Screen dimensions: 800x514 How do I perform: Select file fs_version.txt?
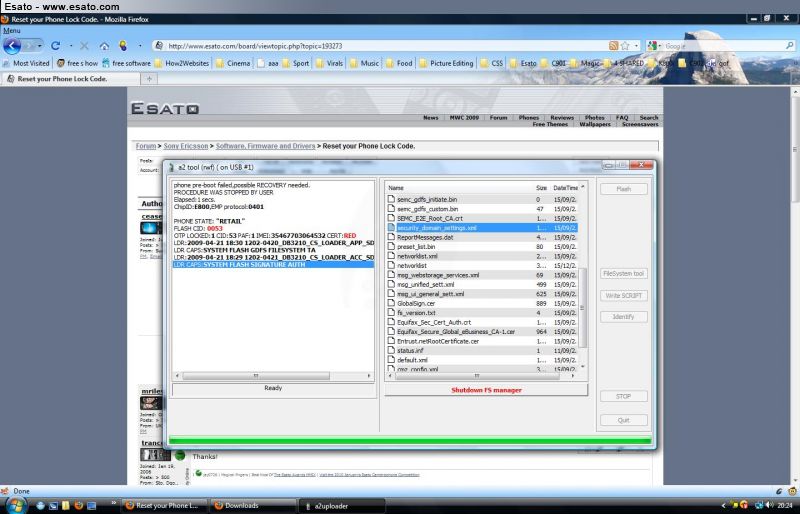click(x=482, y=313)
